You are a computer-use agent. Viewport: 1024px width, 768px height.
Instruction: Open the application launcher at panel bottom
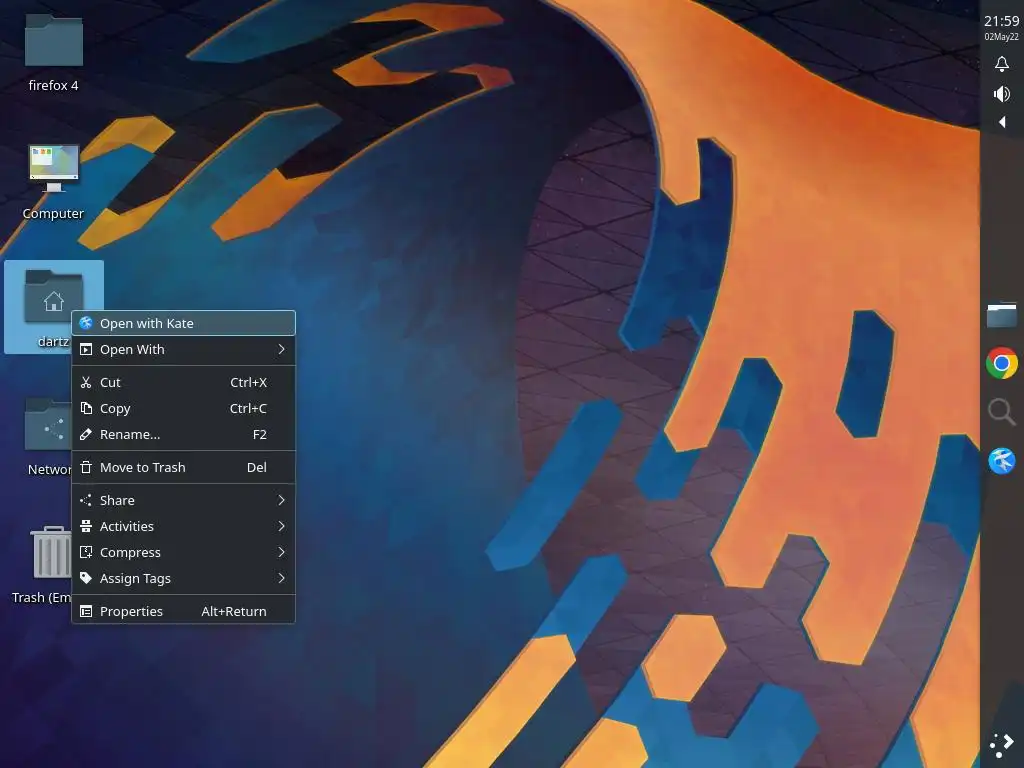click(1001, 744)
